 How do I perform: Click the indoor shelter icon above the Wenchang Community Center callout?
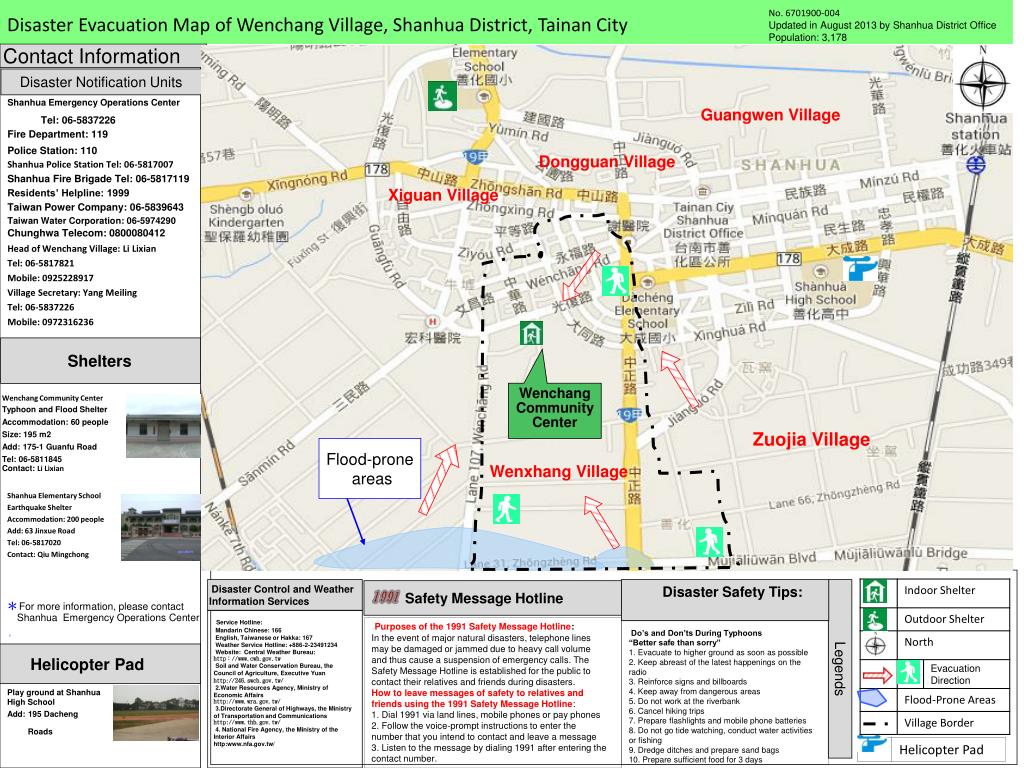pos(532,333)
